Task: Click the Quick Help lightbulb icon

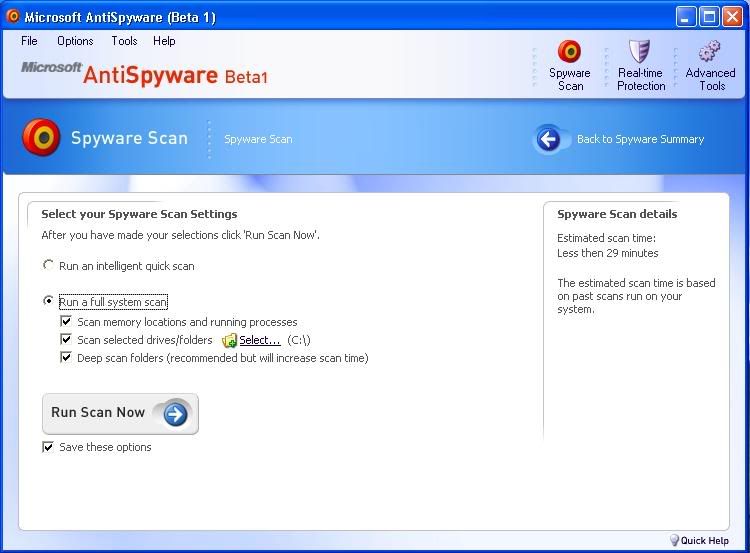Action: point(674,540)
